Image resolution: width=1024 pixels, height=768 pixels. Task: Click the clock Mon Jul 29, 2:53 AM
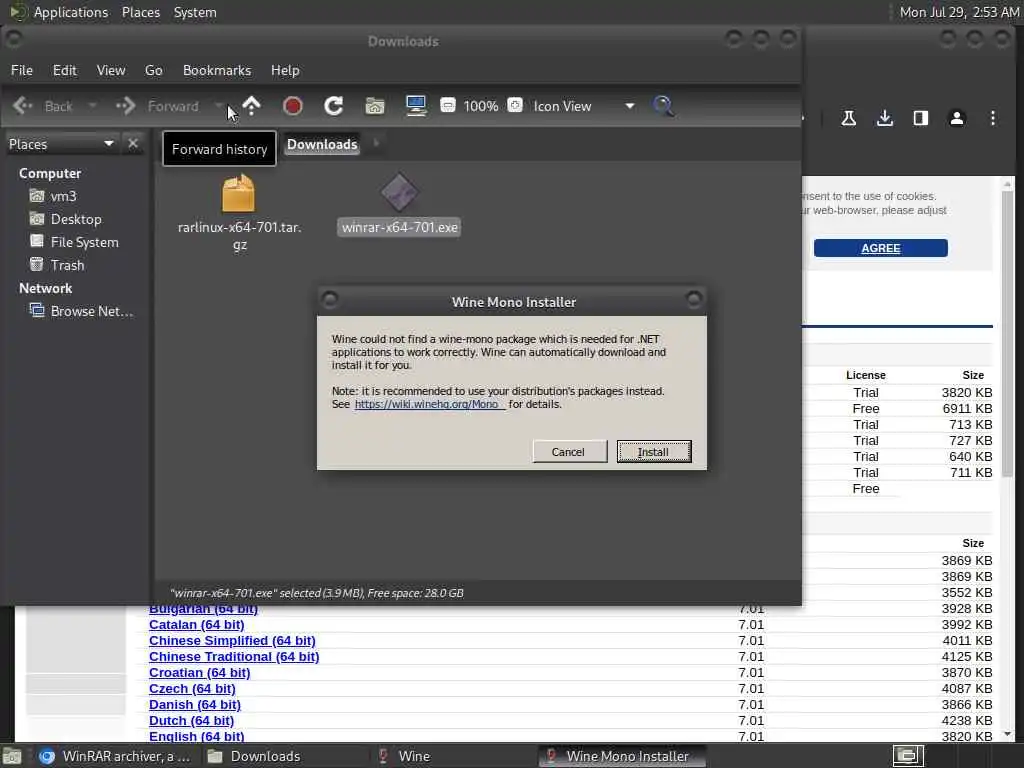958,12
